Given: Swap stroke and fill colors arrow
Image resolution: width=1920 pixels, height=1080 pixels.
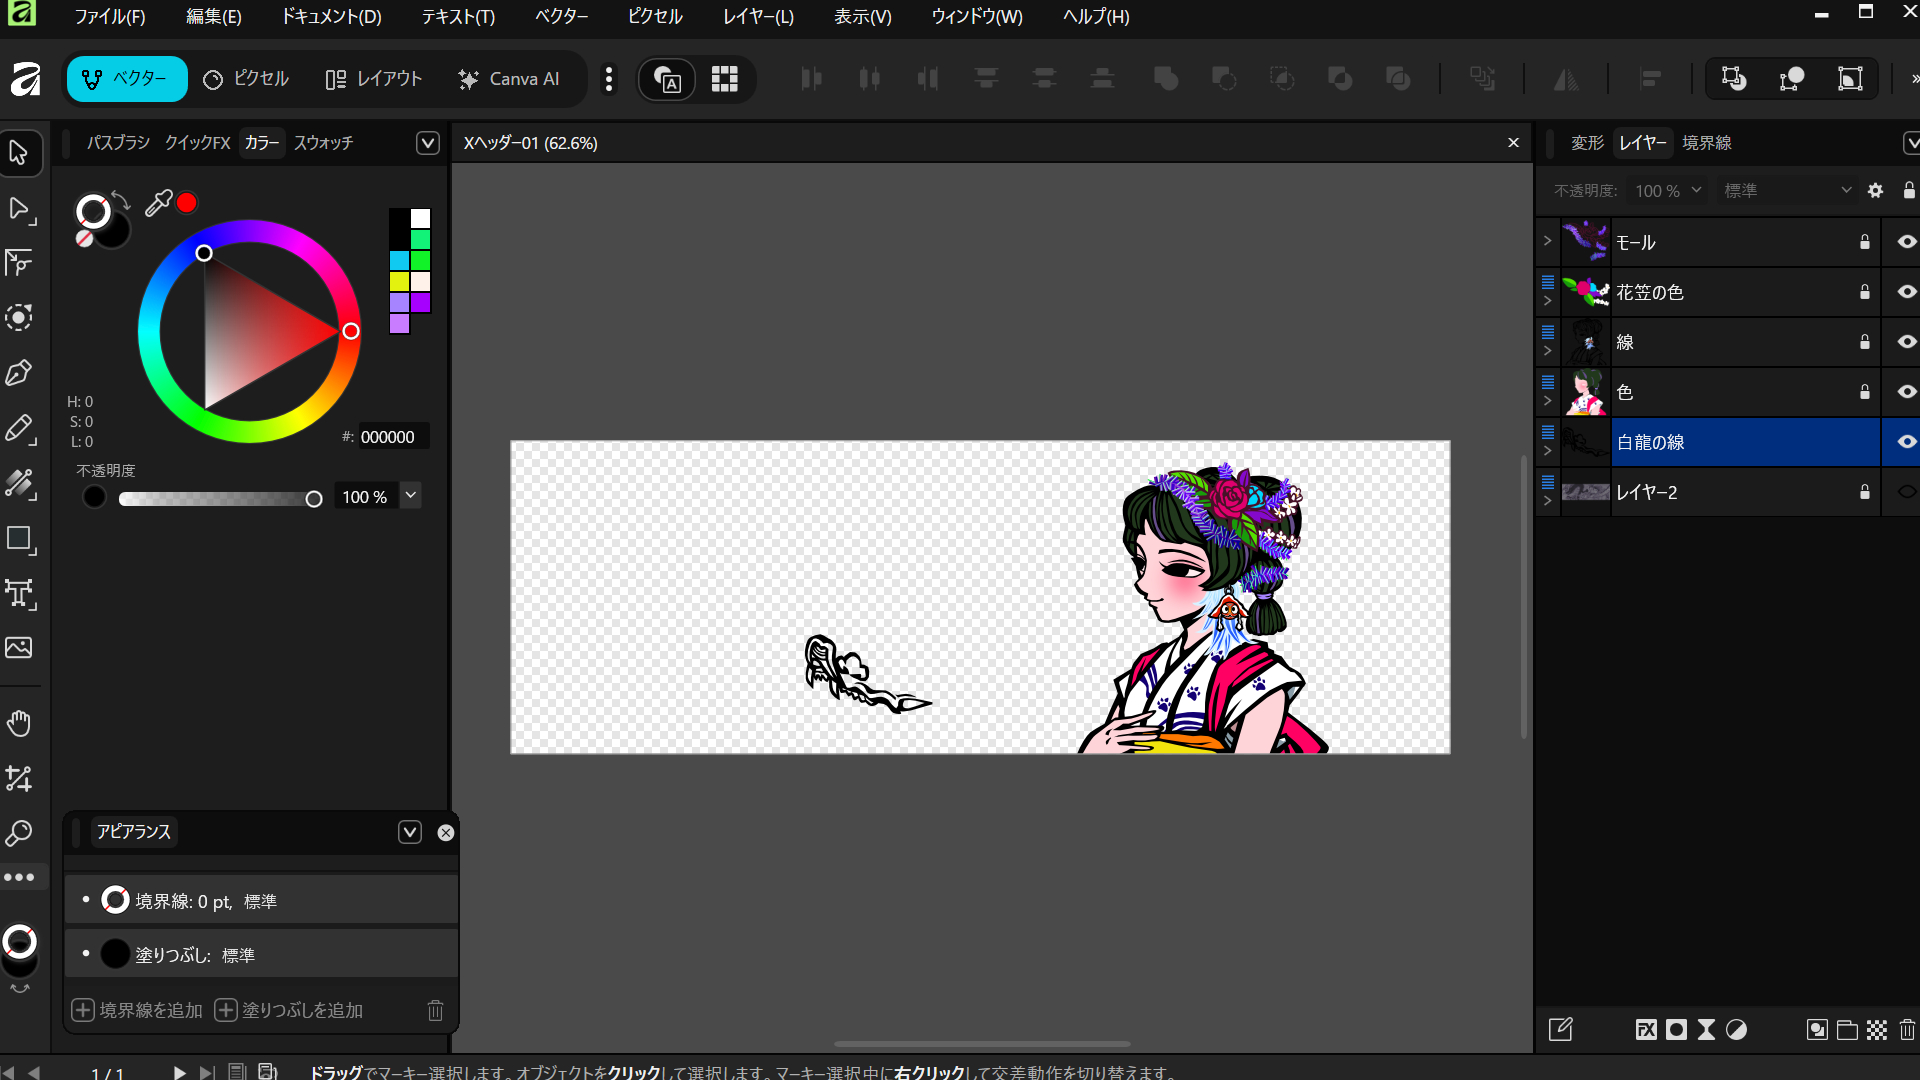Looking at the screenshot, I should click(121, 199).
